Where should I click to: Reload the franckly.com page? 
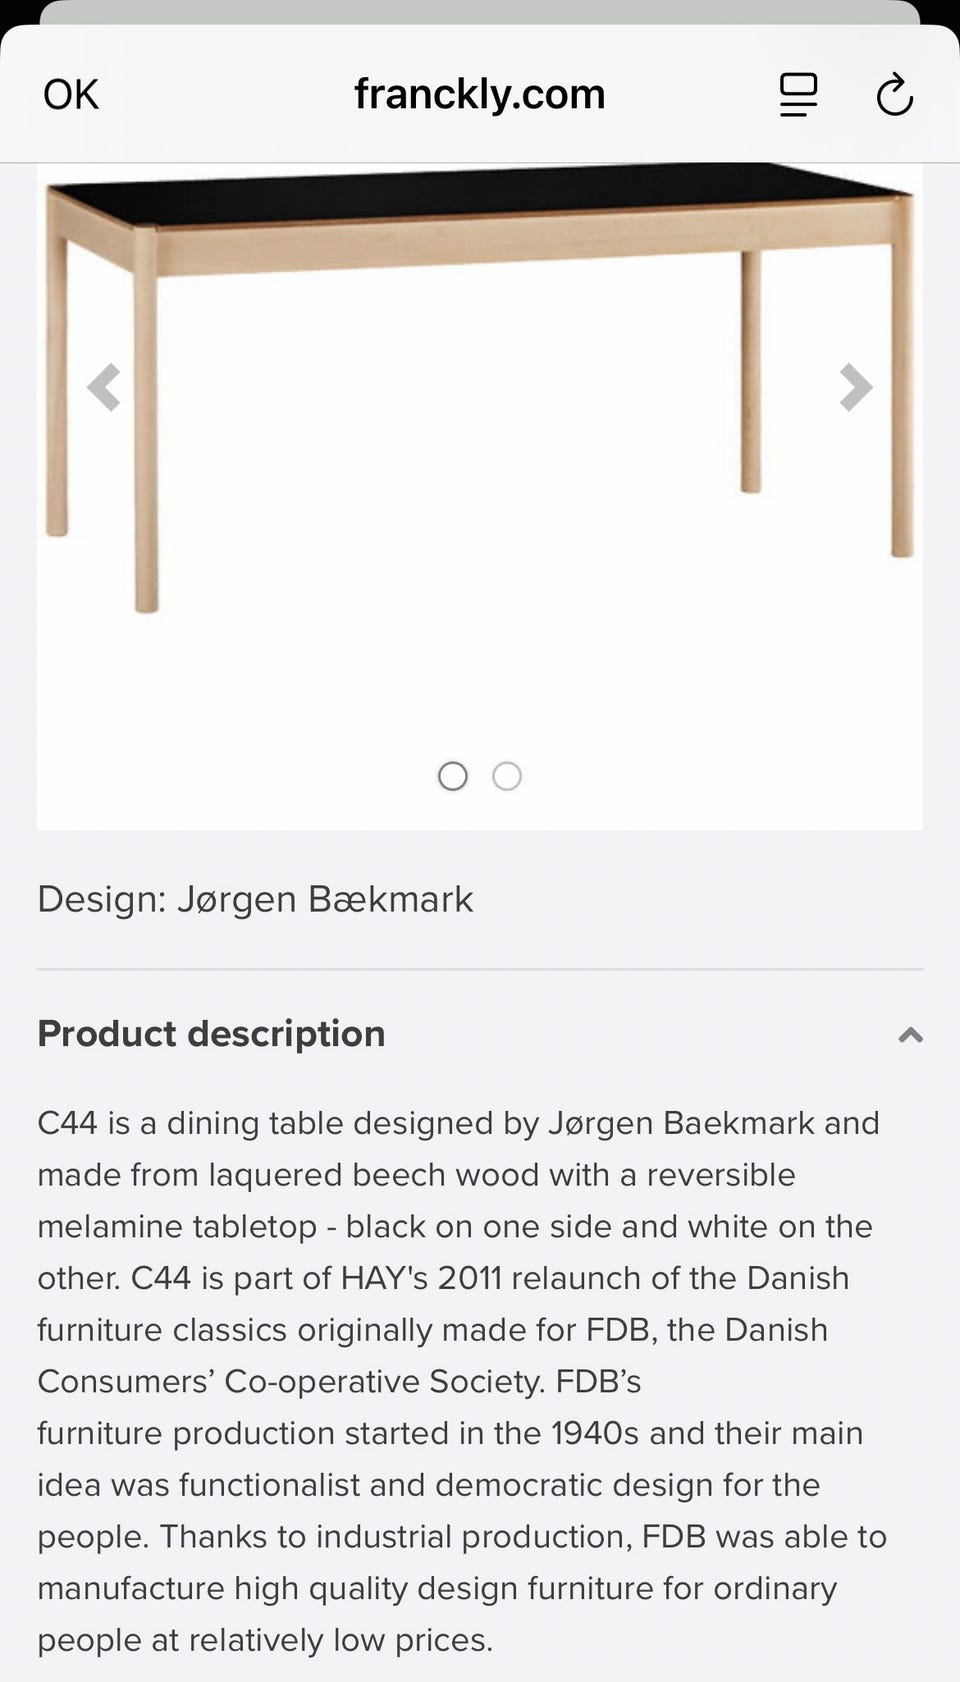click(x=894, y=96)
